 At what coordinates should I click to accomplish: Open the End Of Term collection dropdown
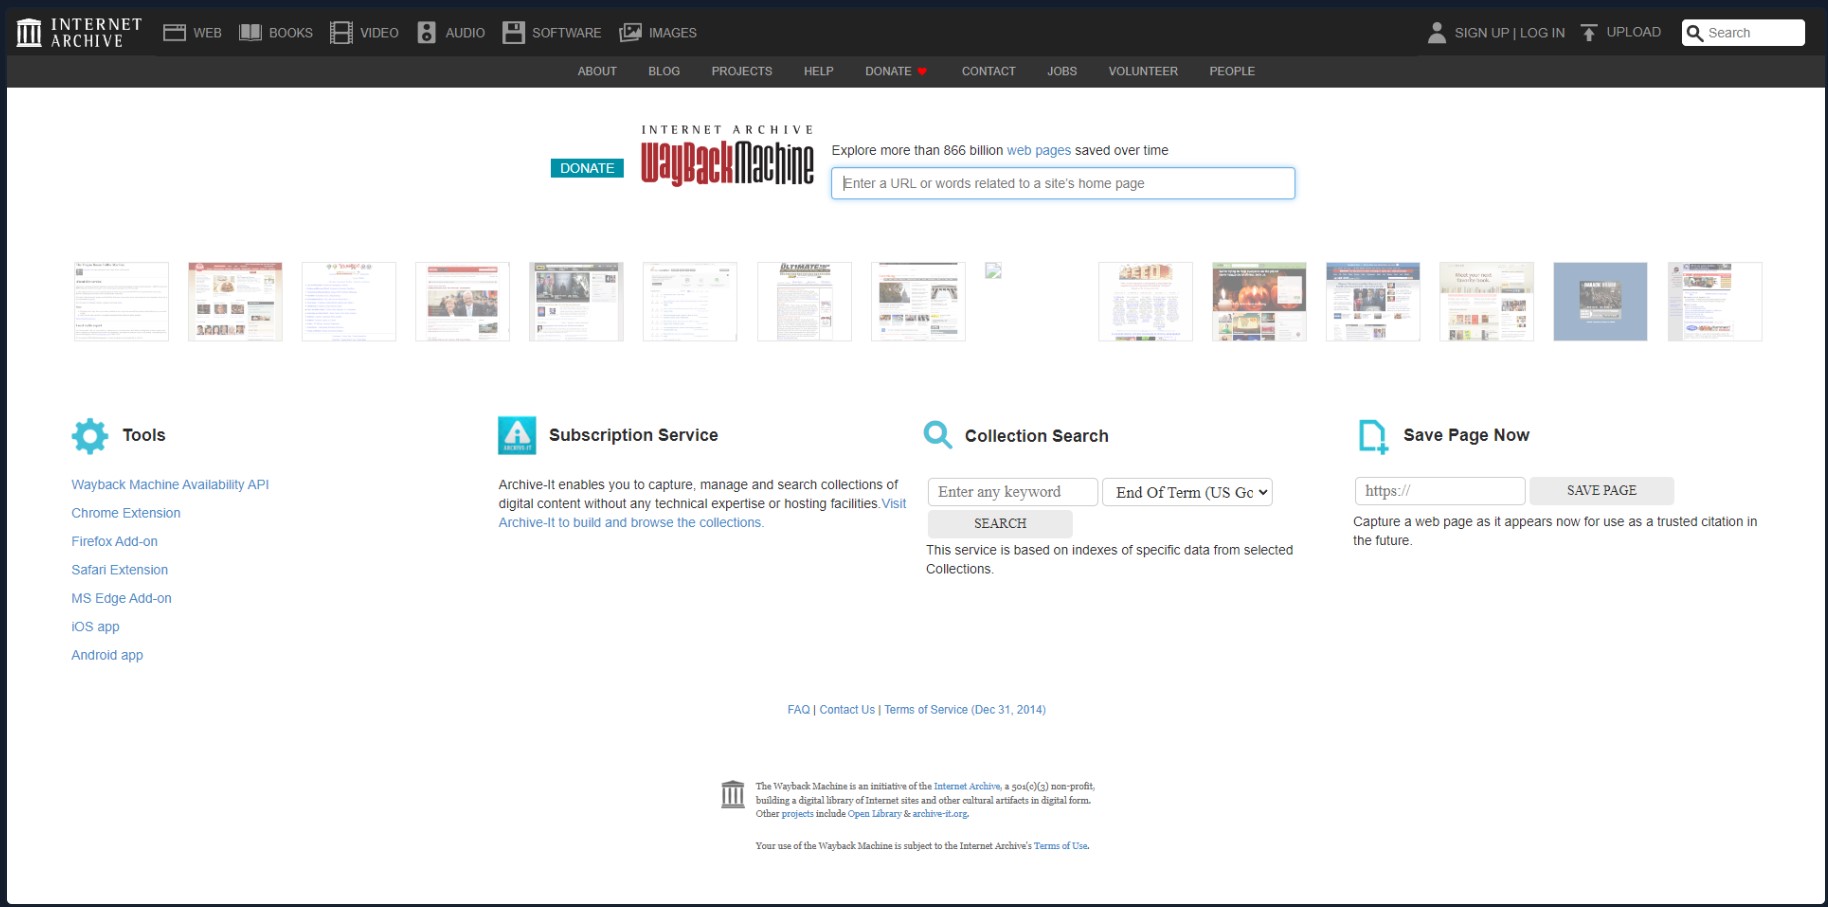[x=1187, y=492]
